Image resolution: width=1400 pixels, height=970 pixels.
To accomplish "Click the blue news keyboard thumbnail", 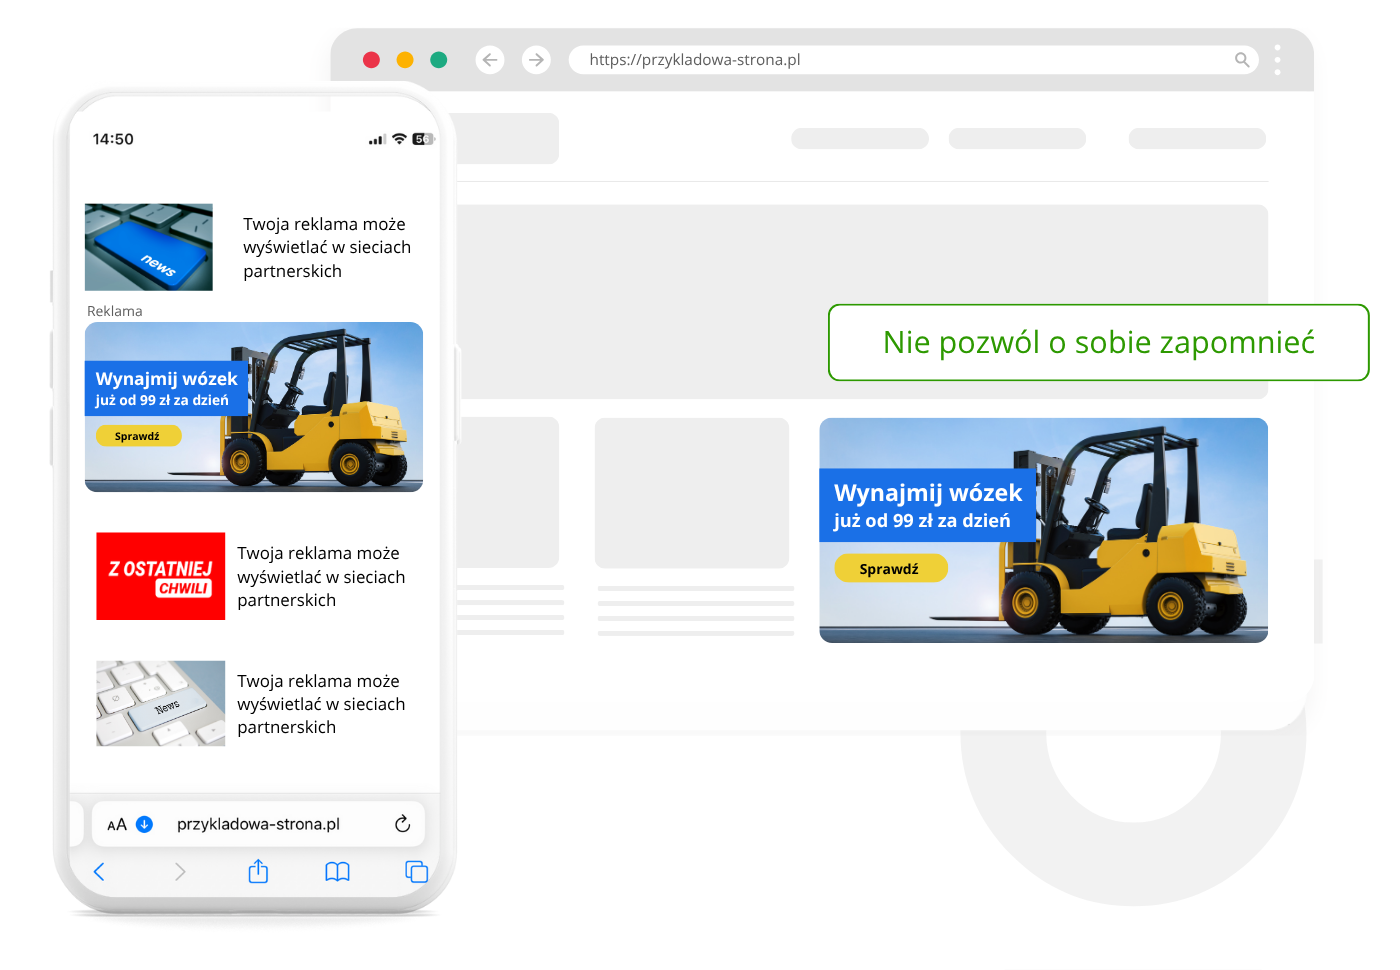I will (x=149, y=247).
